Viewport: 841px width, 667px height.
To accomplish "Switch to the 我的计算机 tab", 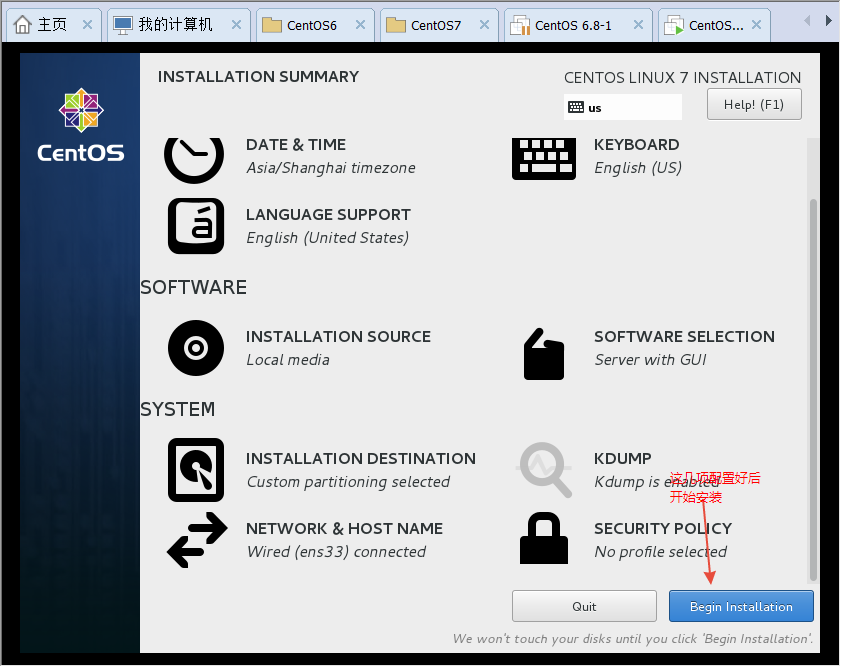I will [179, 25].
